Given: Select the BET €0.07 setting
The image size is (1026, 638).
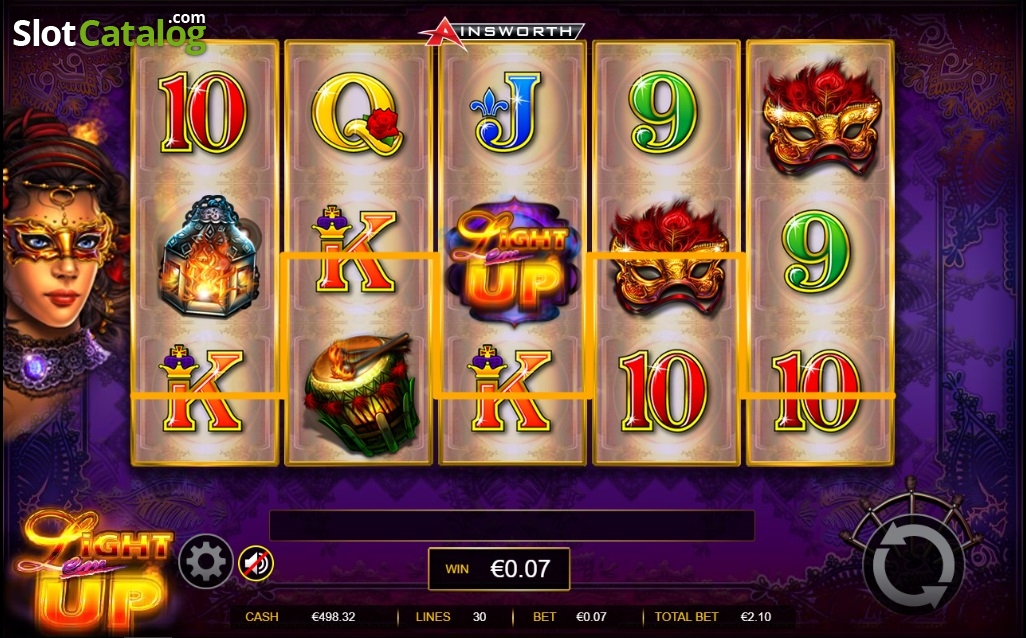Looking at the screenshot, I should point(569,616).
